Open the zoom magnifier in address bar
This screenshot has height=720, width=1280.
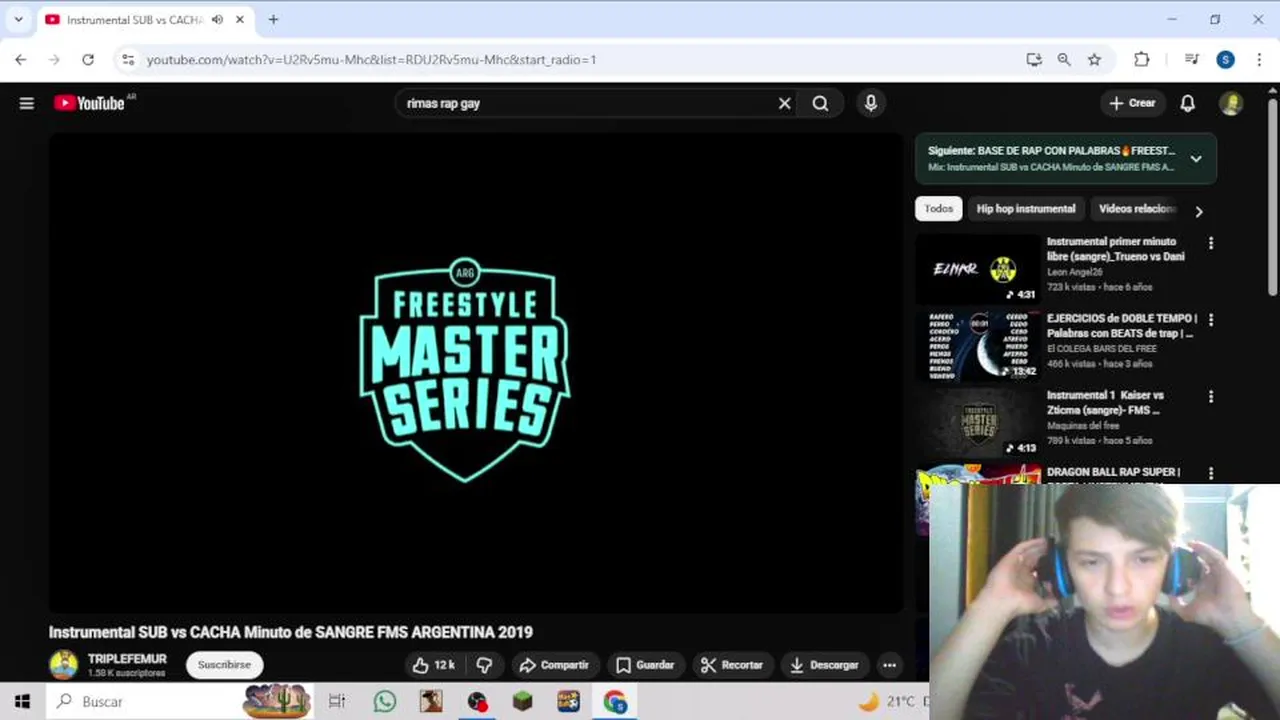(1064, 60)
